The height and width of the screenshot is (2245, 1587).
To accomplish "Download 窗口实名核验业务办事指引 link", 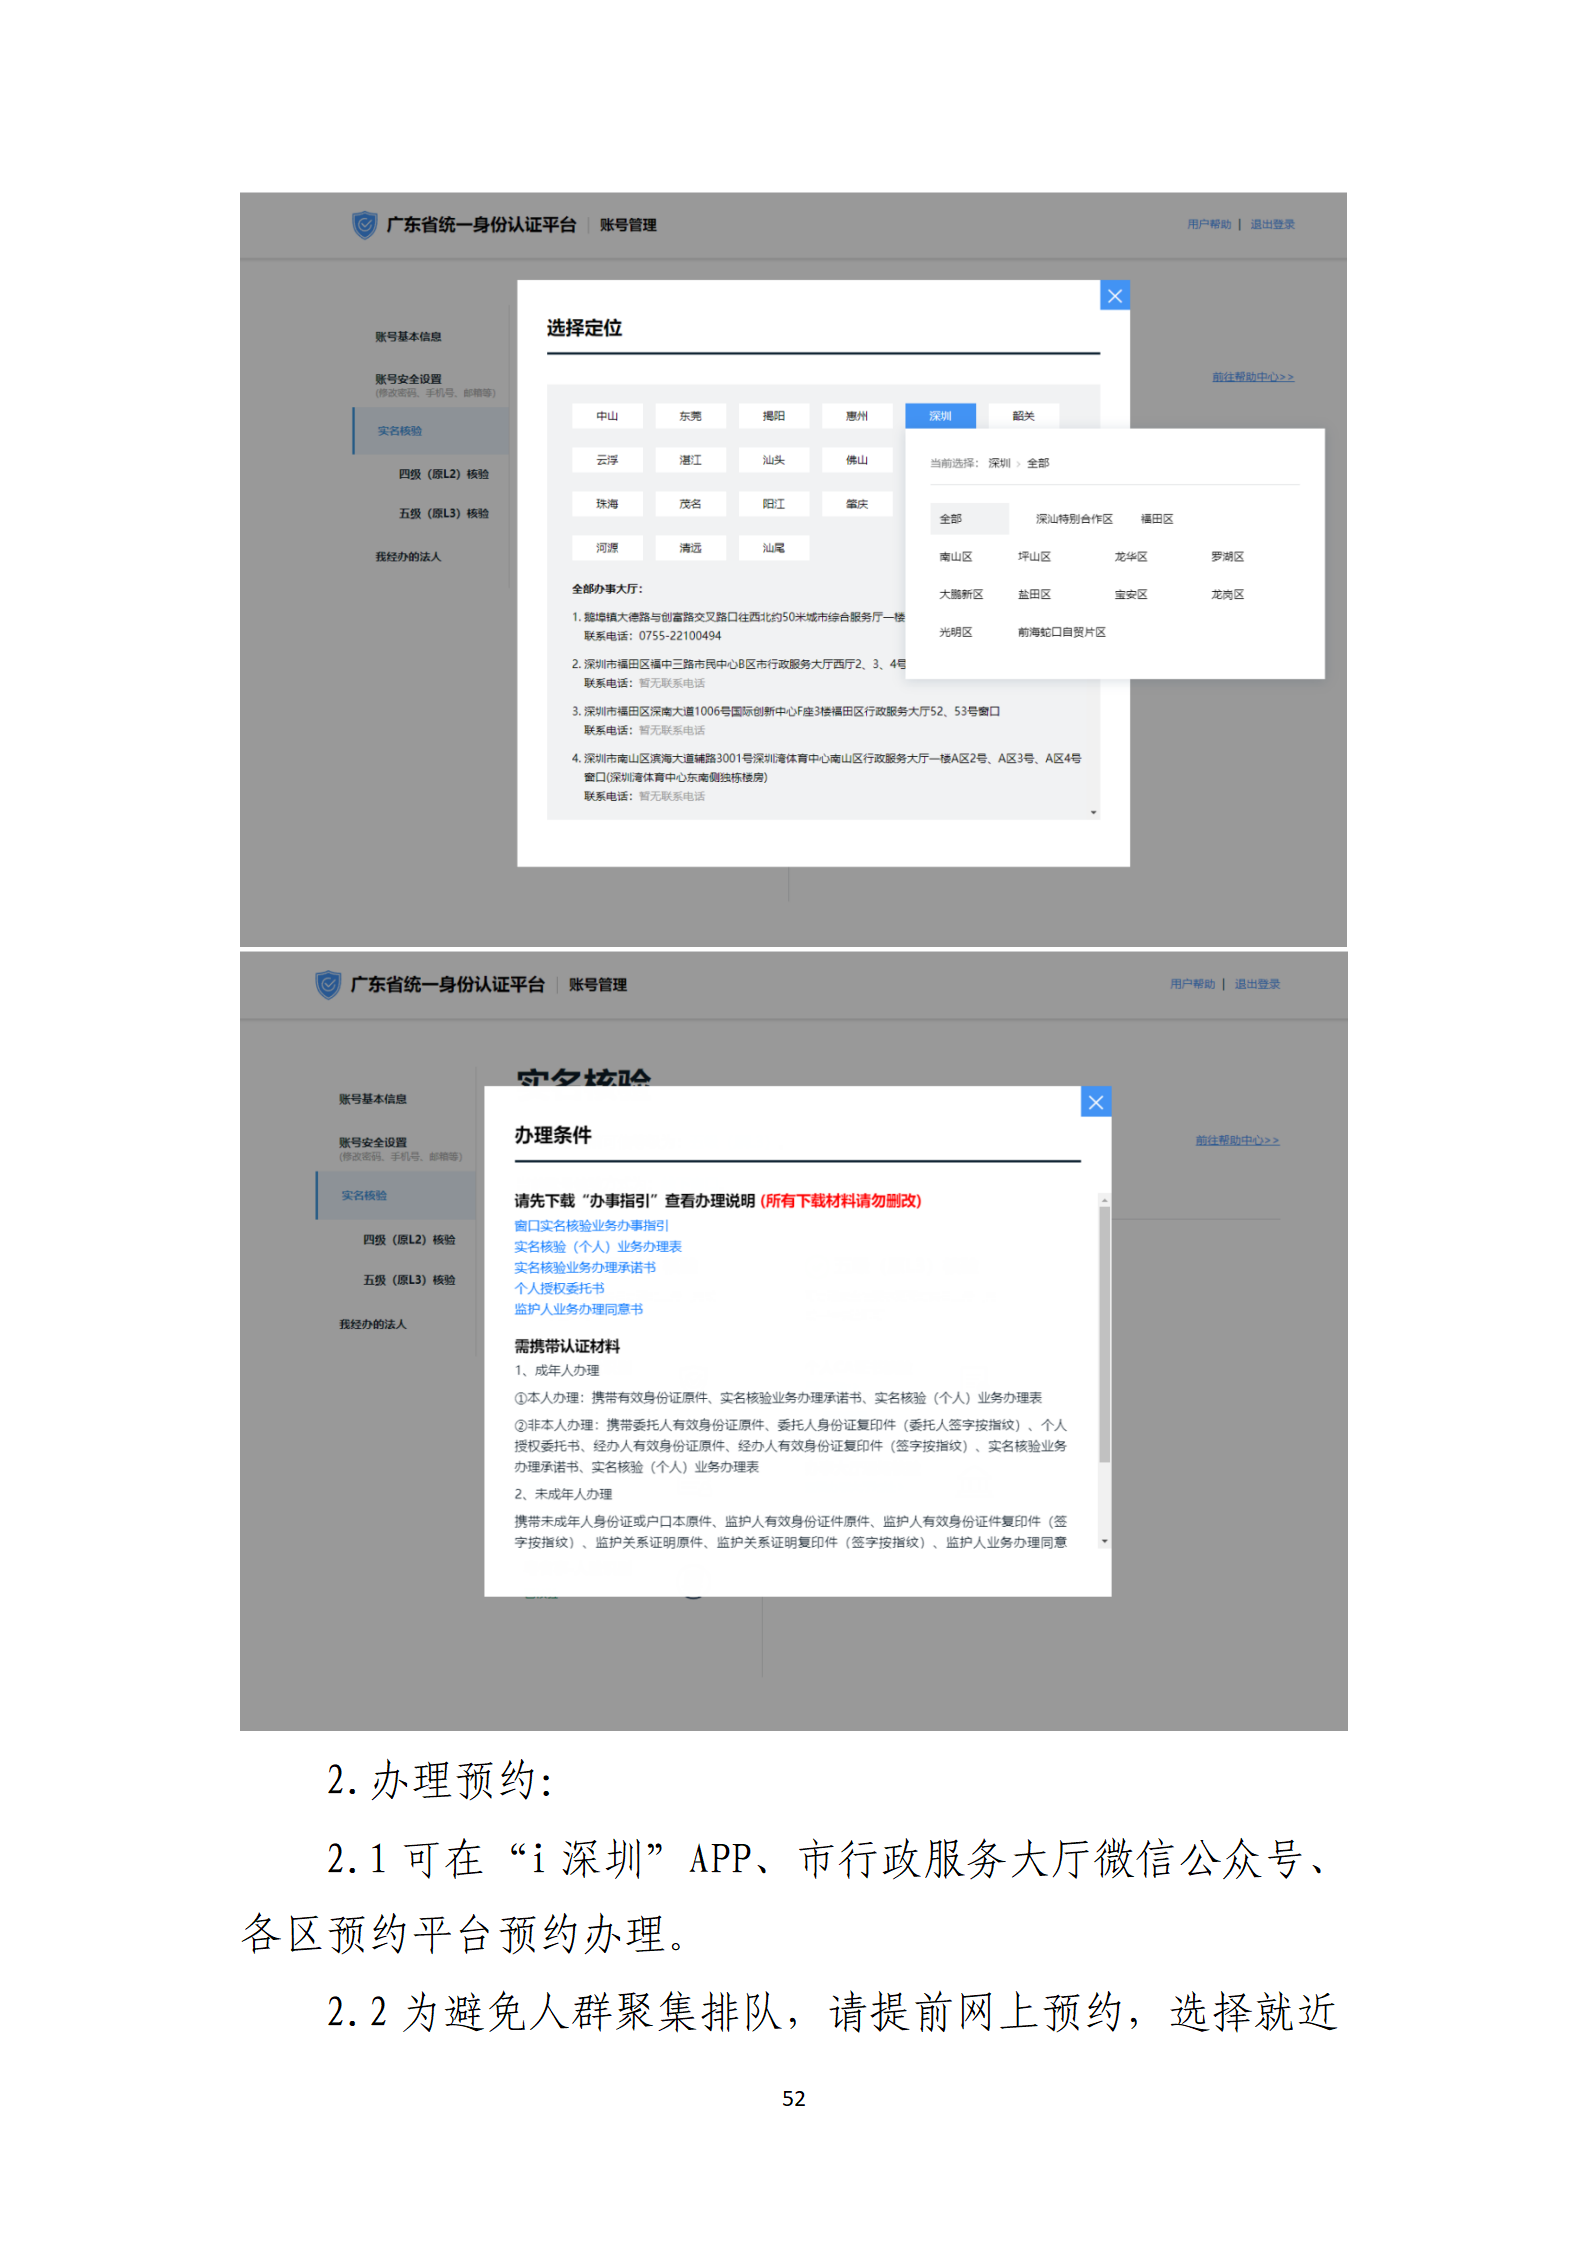I will (591, 1225).
